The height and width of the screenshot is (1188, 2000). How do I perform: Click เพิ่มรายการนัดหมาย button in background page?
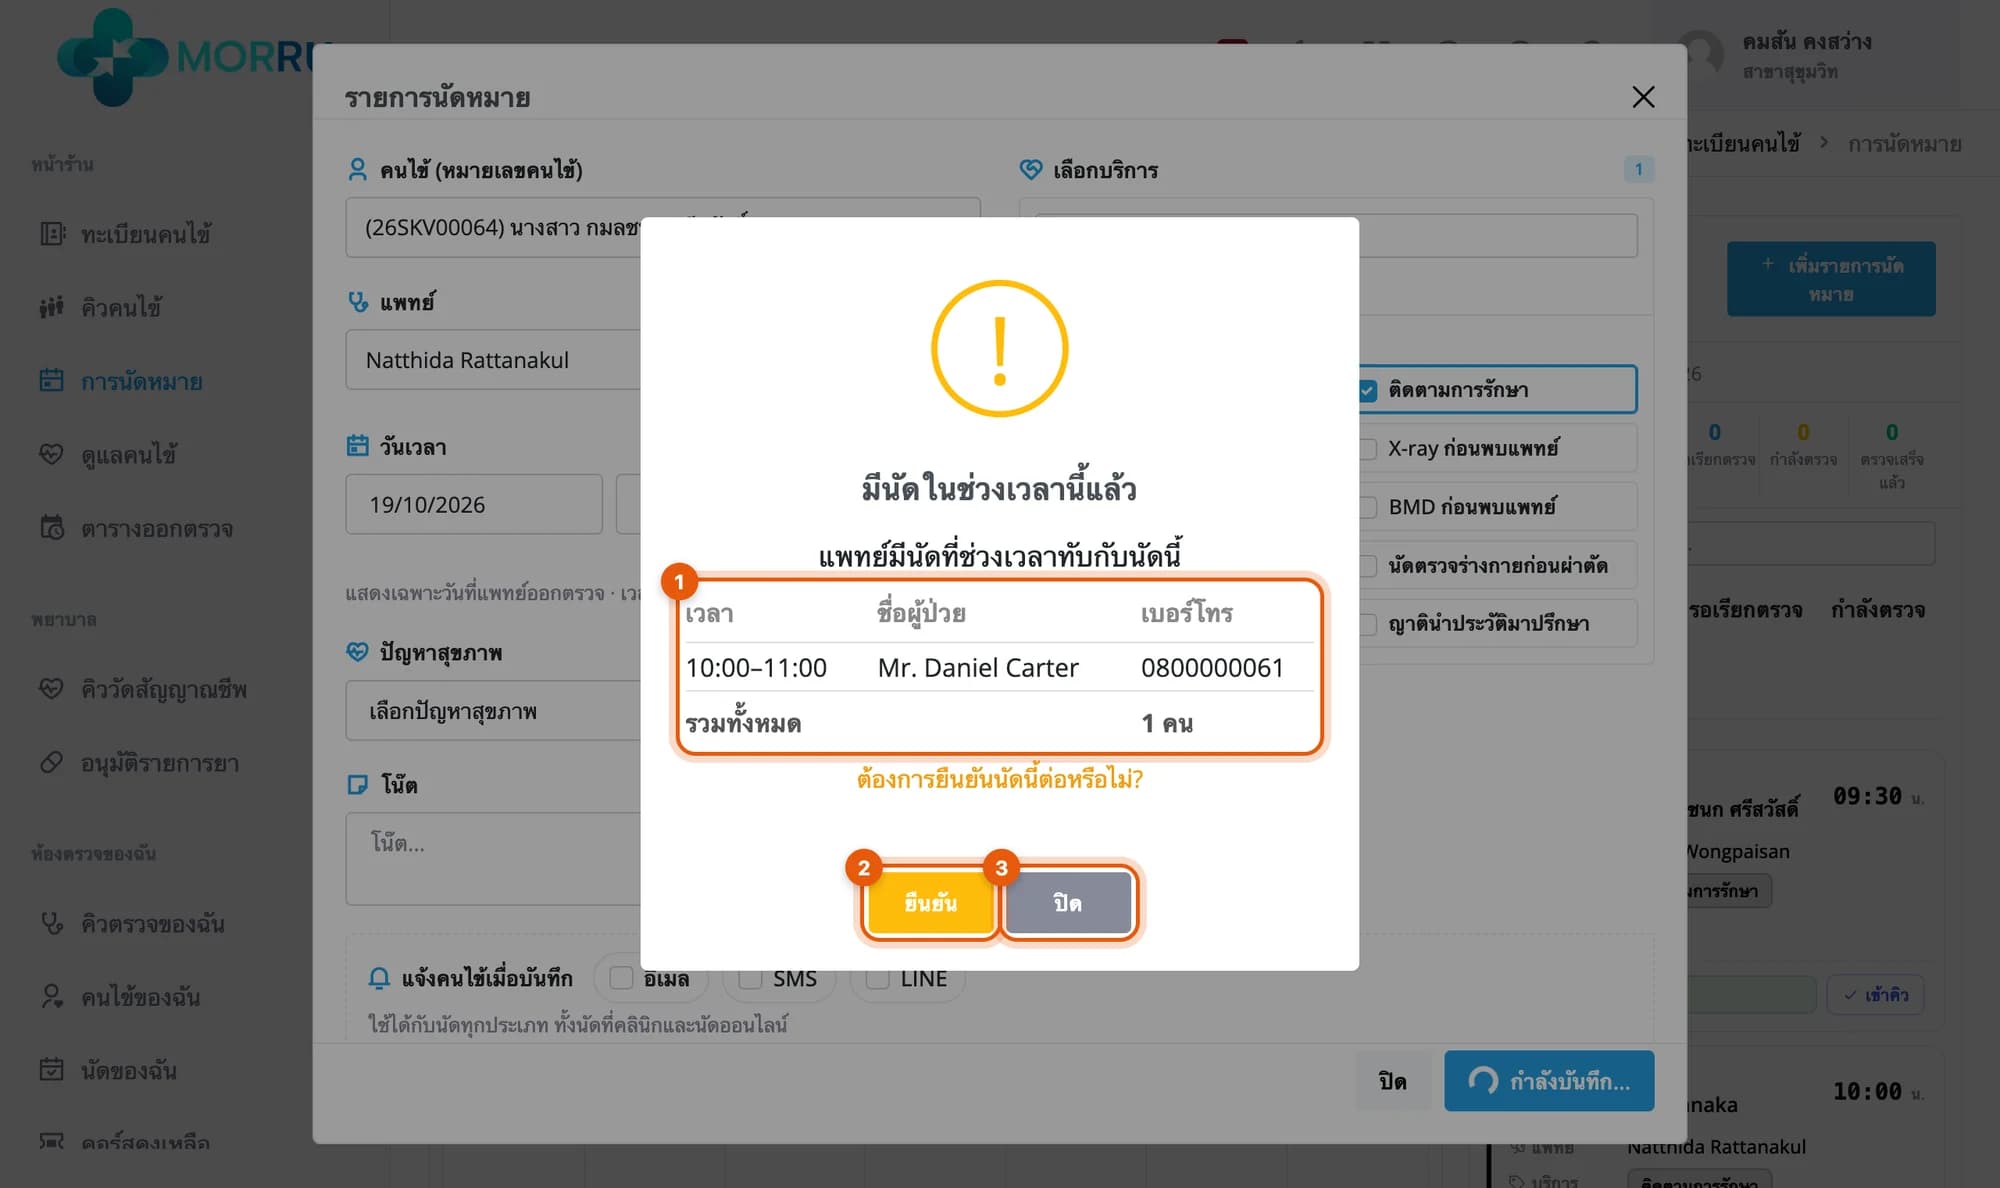1831,279
